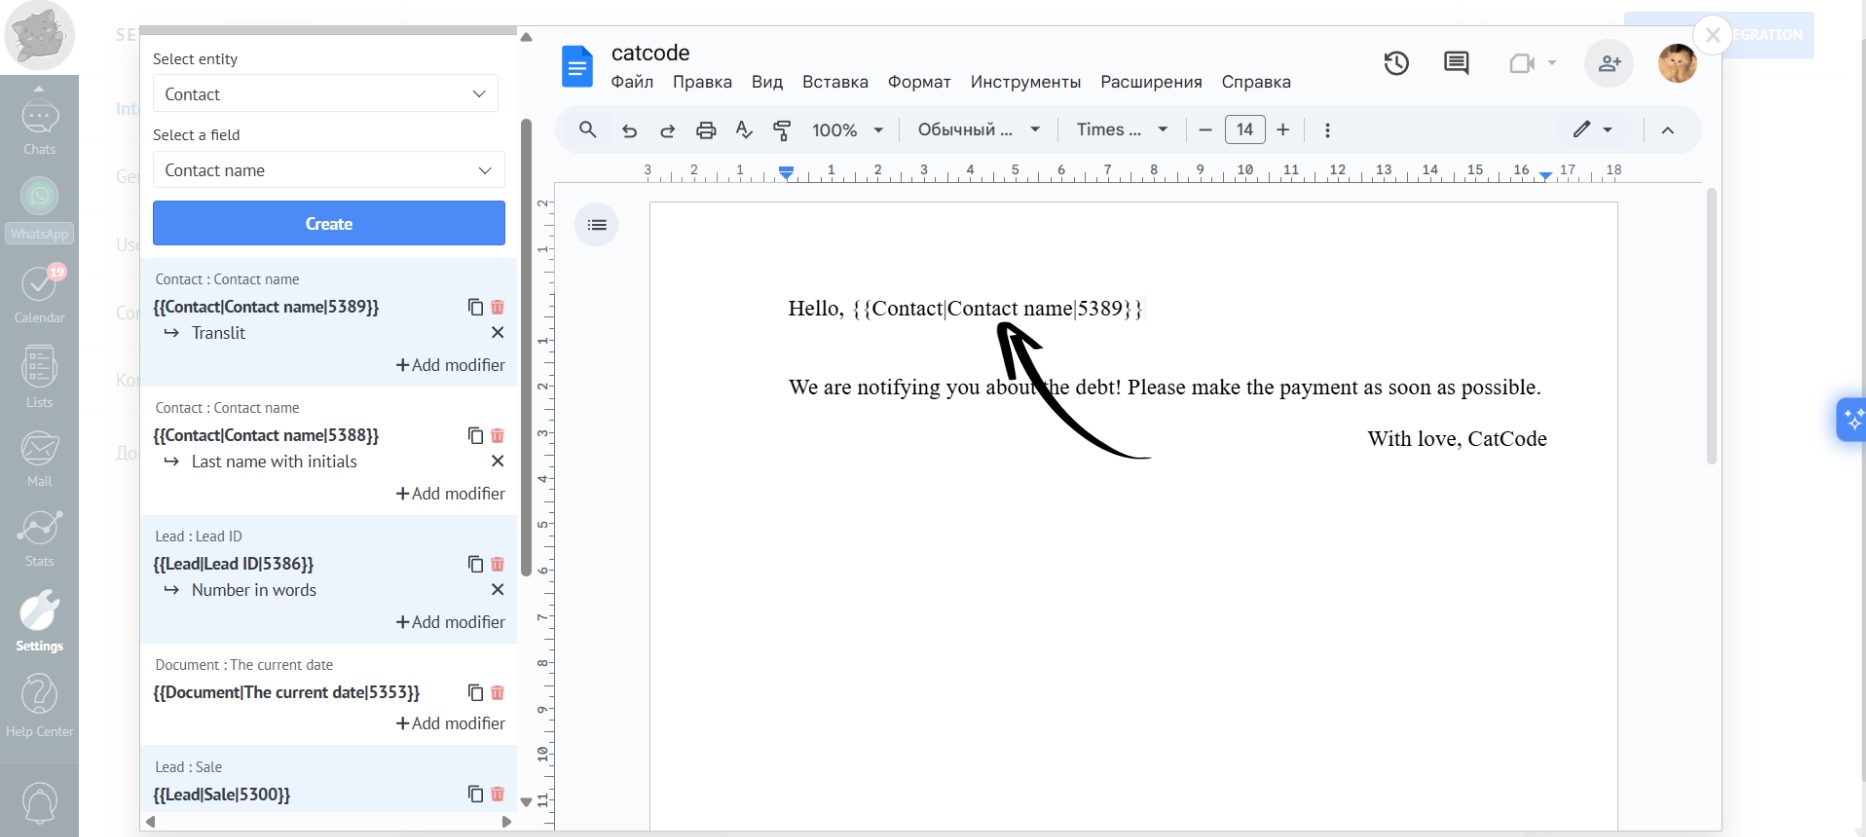The image size is (1866, 837).
Task: Click the undo arrow in Docs toolbar
Action: point(629,130)
